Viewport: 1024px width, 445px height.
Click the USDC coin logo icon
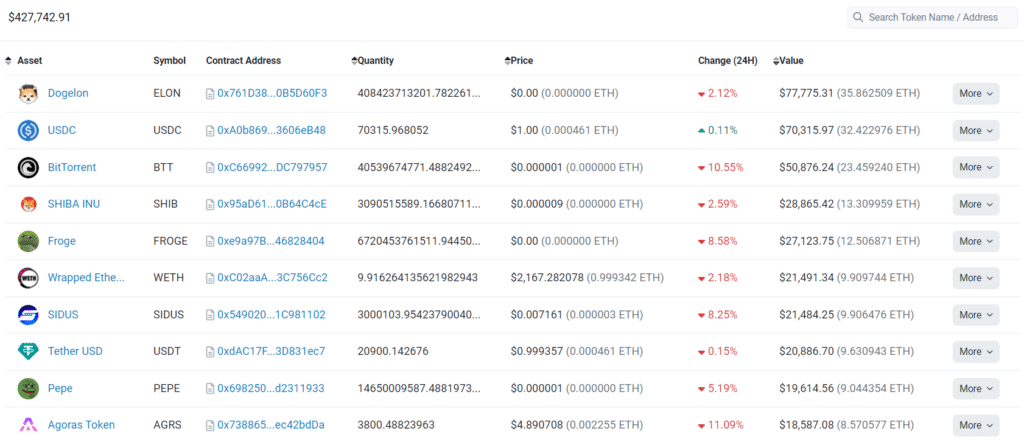point(28,131)
